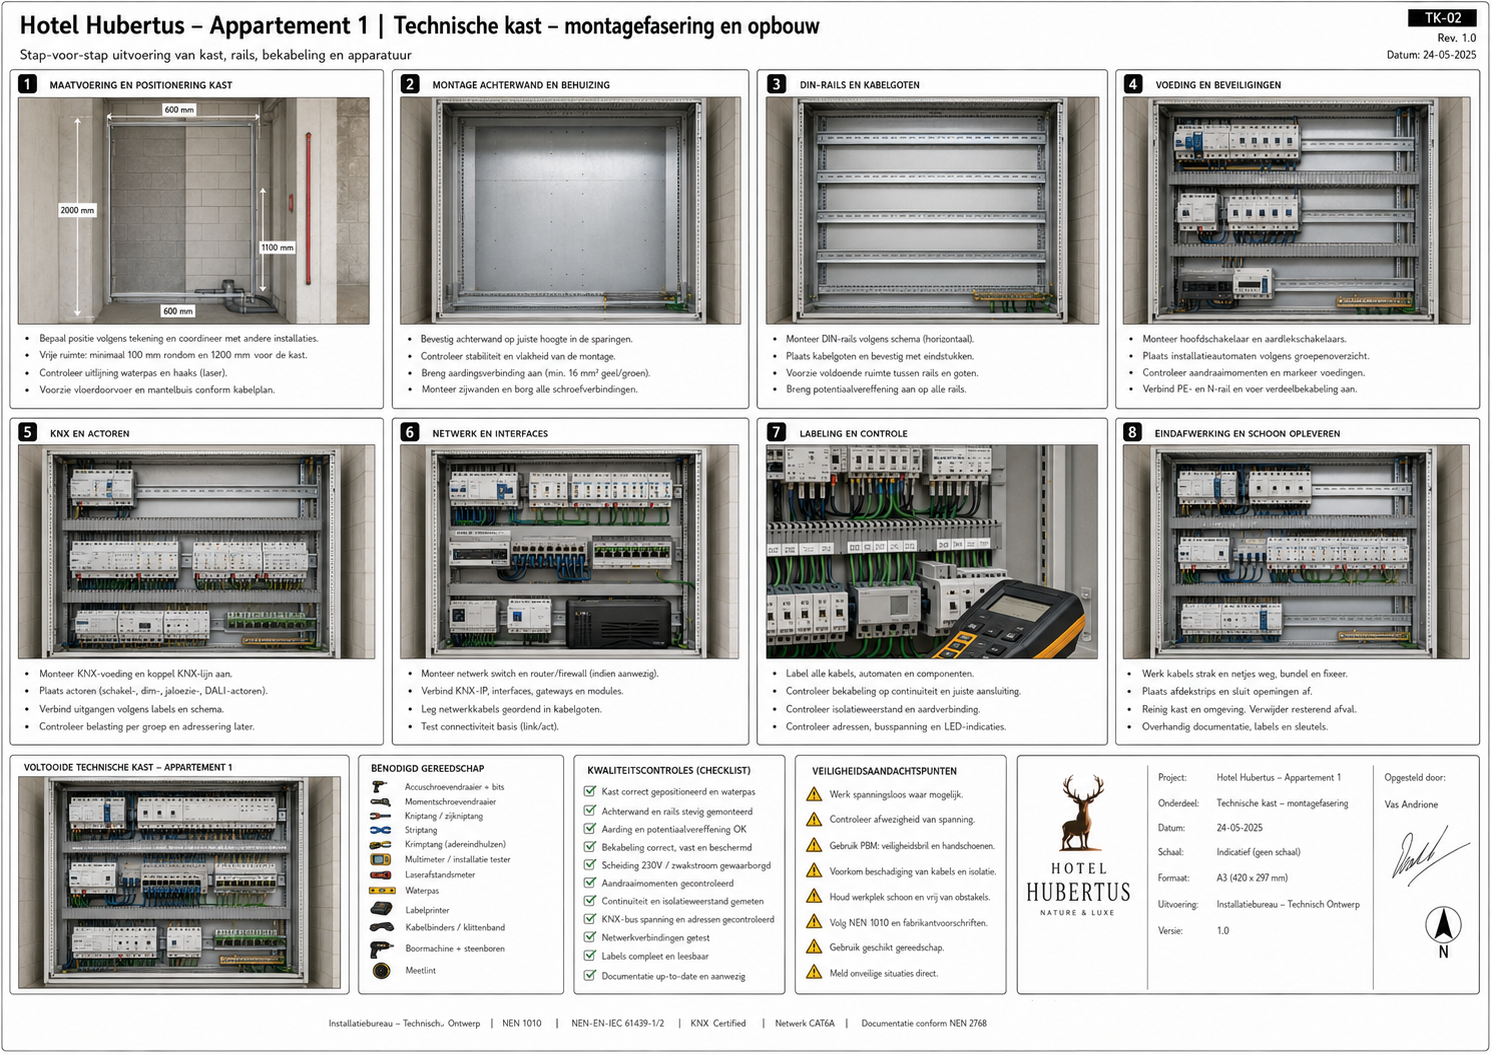The image size is (1491, 1055).
Task: Click the 'Rev. 1.0' revision text
Action: click(1456, 38)
